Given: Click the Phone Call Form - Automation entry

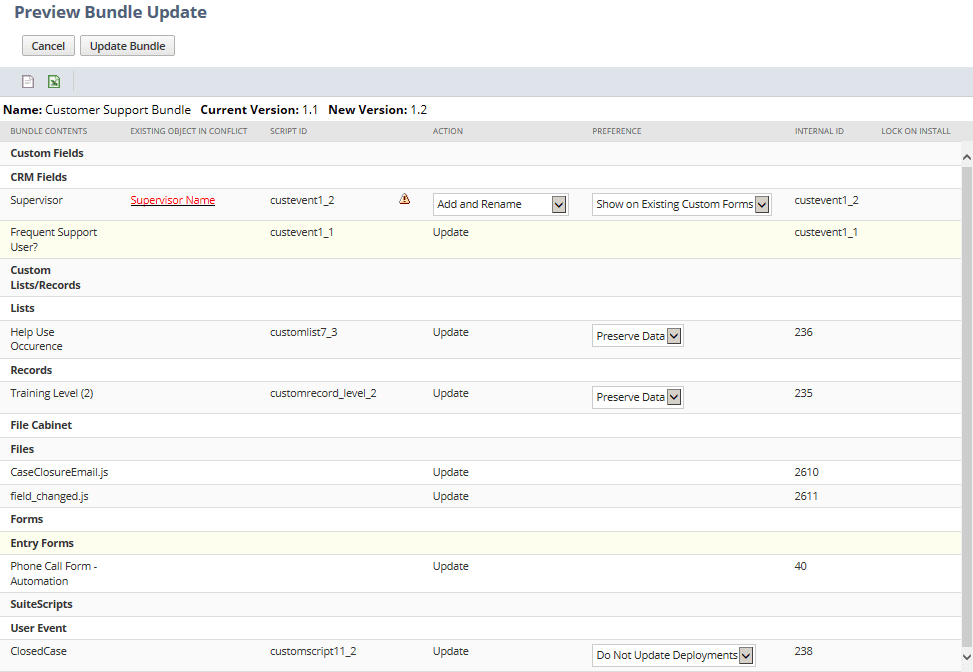Looking at the screenshot, I should [54, 574].
